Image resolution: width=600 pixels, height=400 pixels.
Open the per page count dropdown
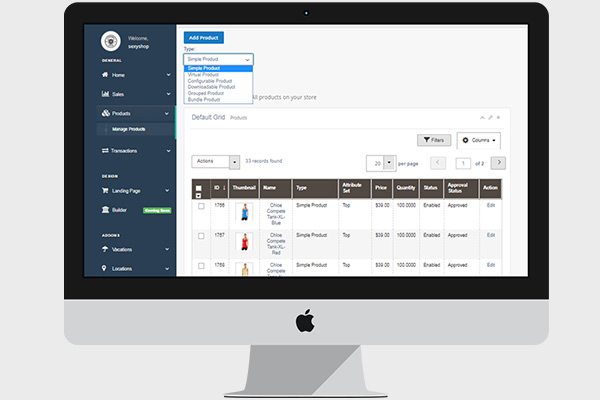click(x=381, y=162)
